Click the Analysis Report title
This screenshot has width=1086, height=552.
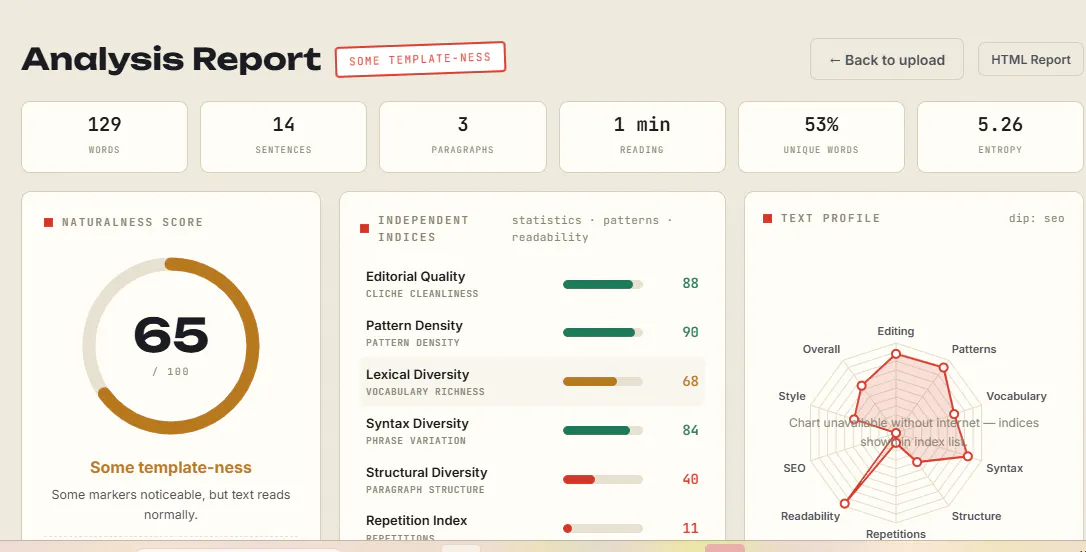[x=171, y=60]
